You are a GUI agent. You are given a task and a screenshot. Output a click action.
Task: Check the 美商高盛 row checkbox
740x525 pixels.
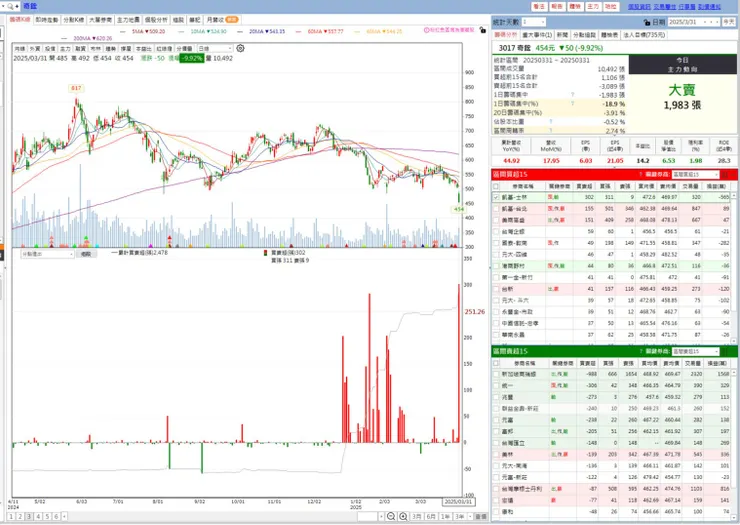(x=496, y=220)
